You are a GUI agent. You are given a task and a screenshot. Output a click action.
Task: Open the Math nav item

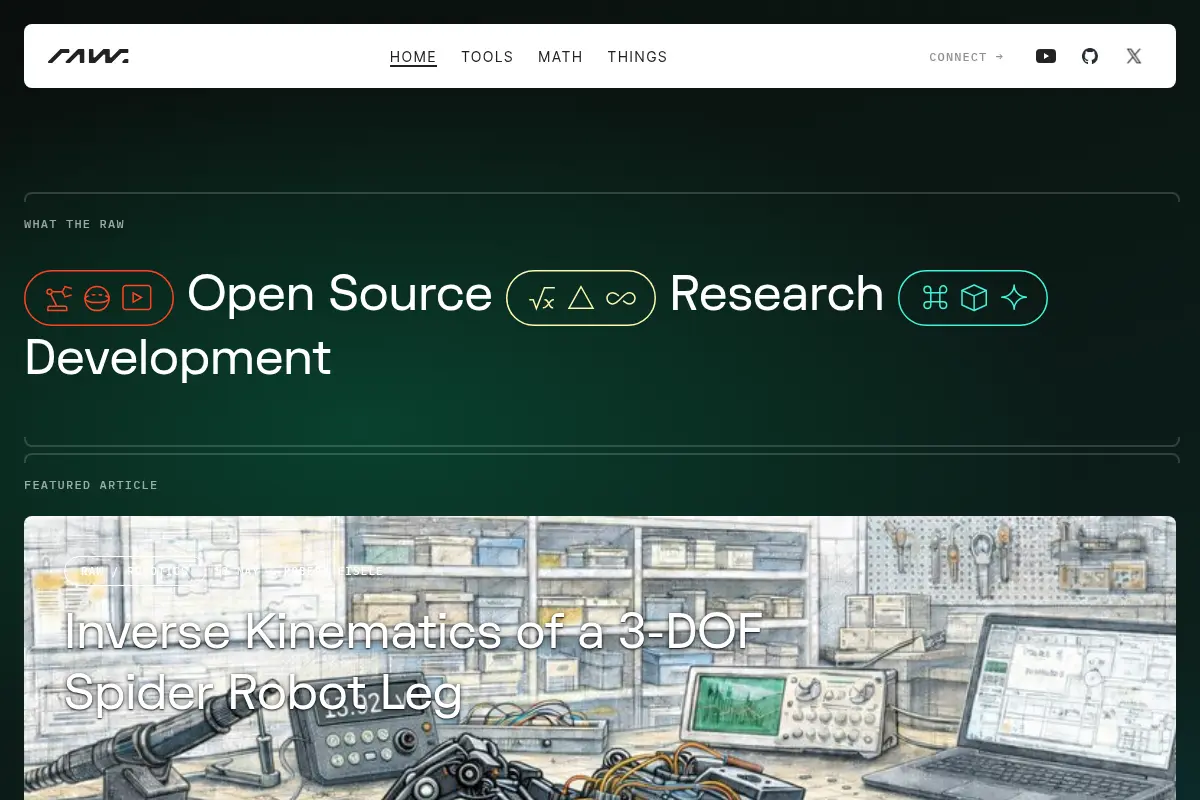(560, 57)
